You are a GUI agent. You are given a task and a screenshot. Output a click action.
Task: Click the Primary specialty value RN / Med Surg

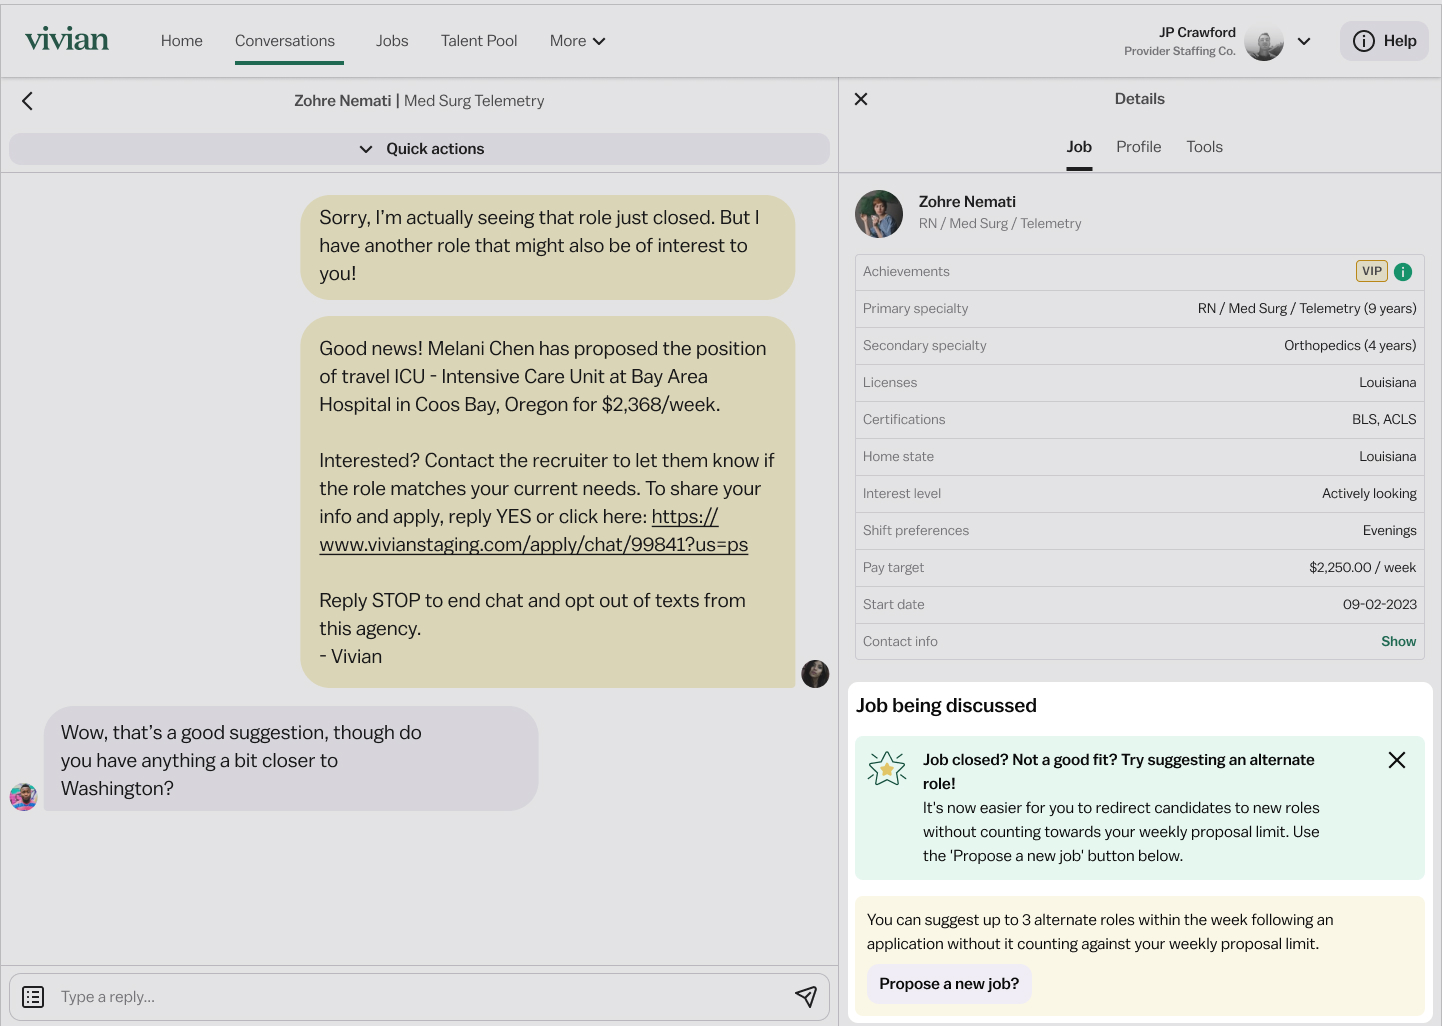[1307, 309]
